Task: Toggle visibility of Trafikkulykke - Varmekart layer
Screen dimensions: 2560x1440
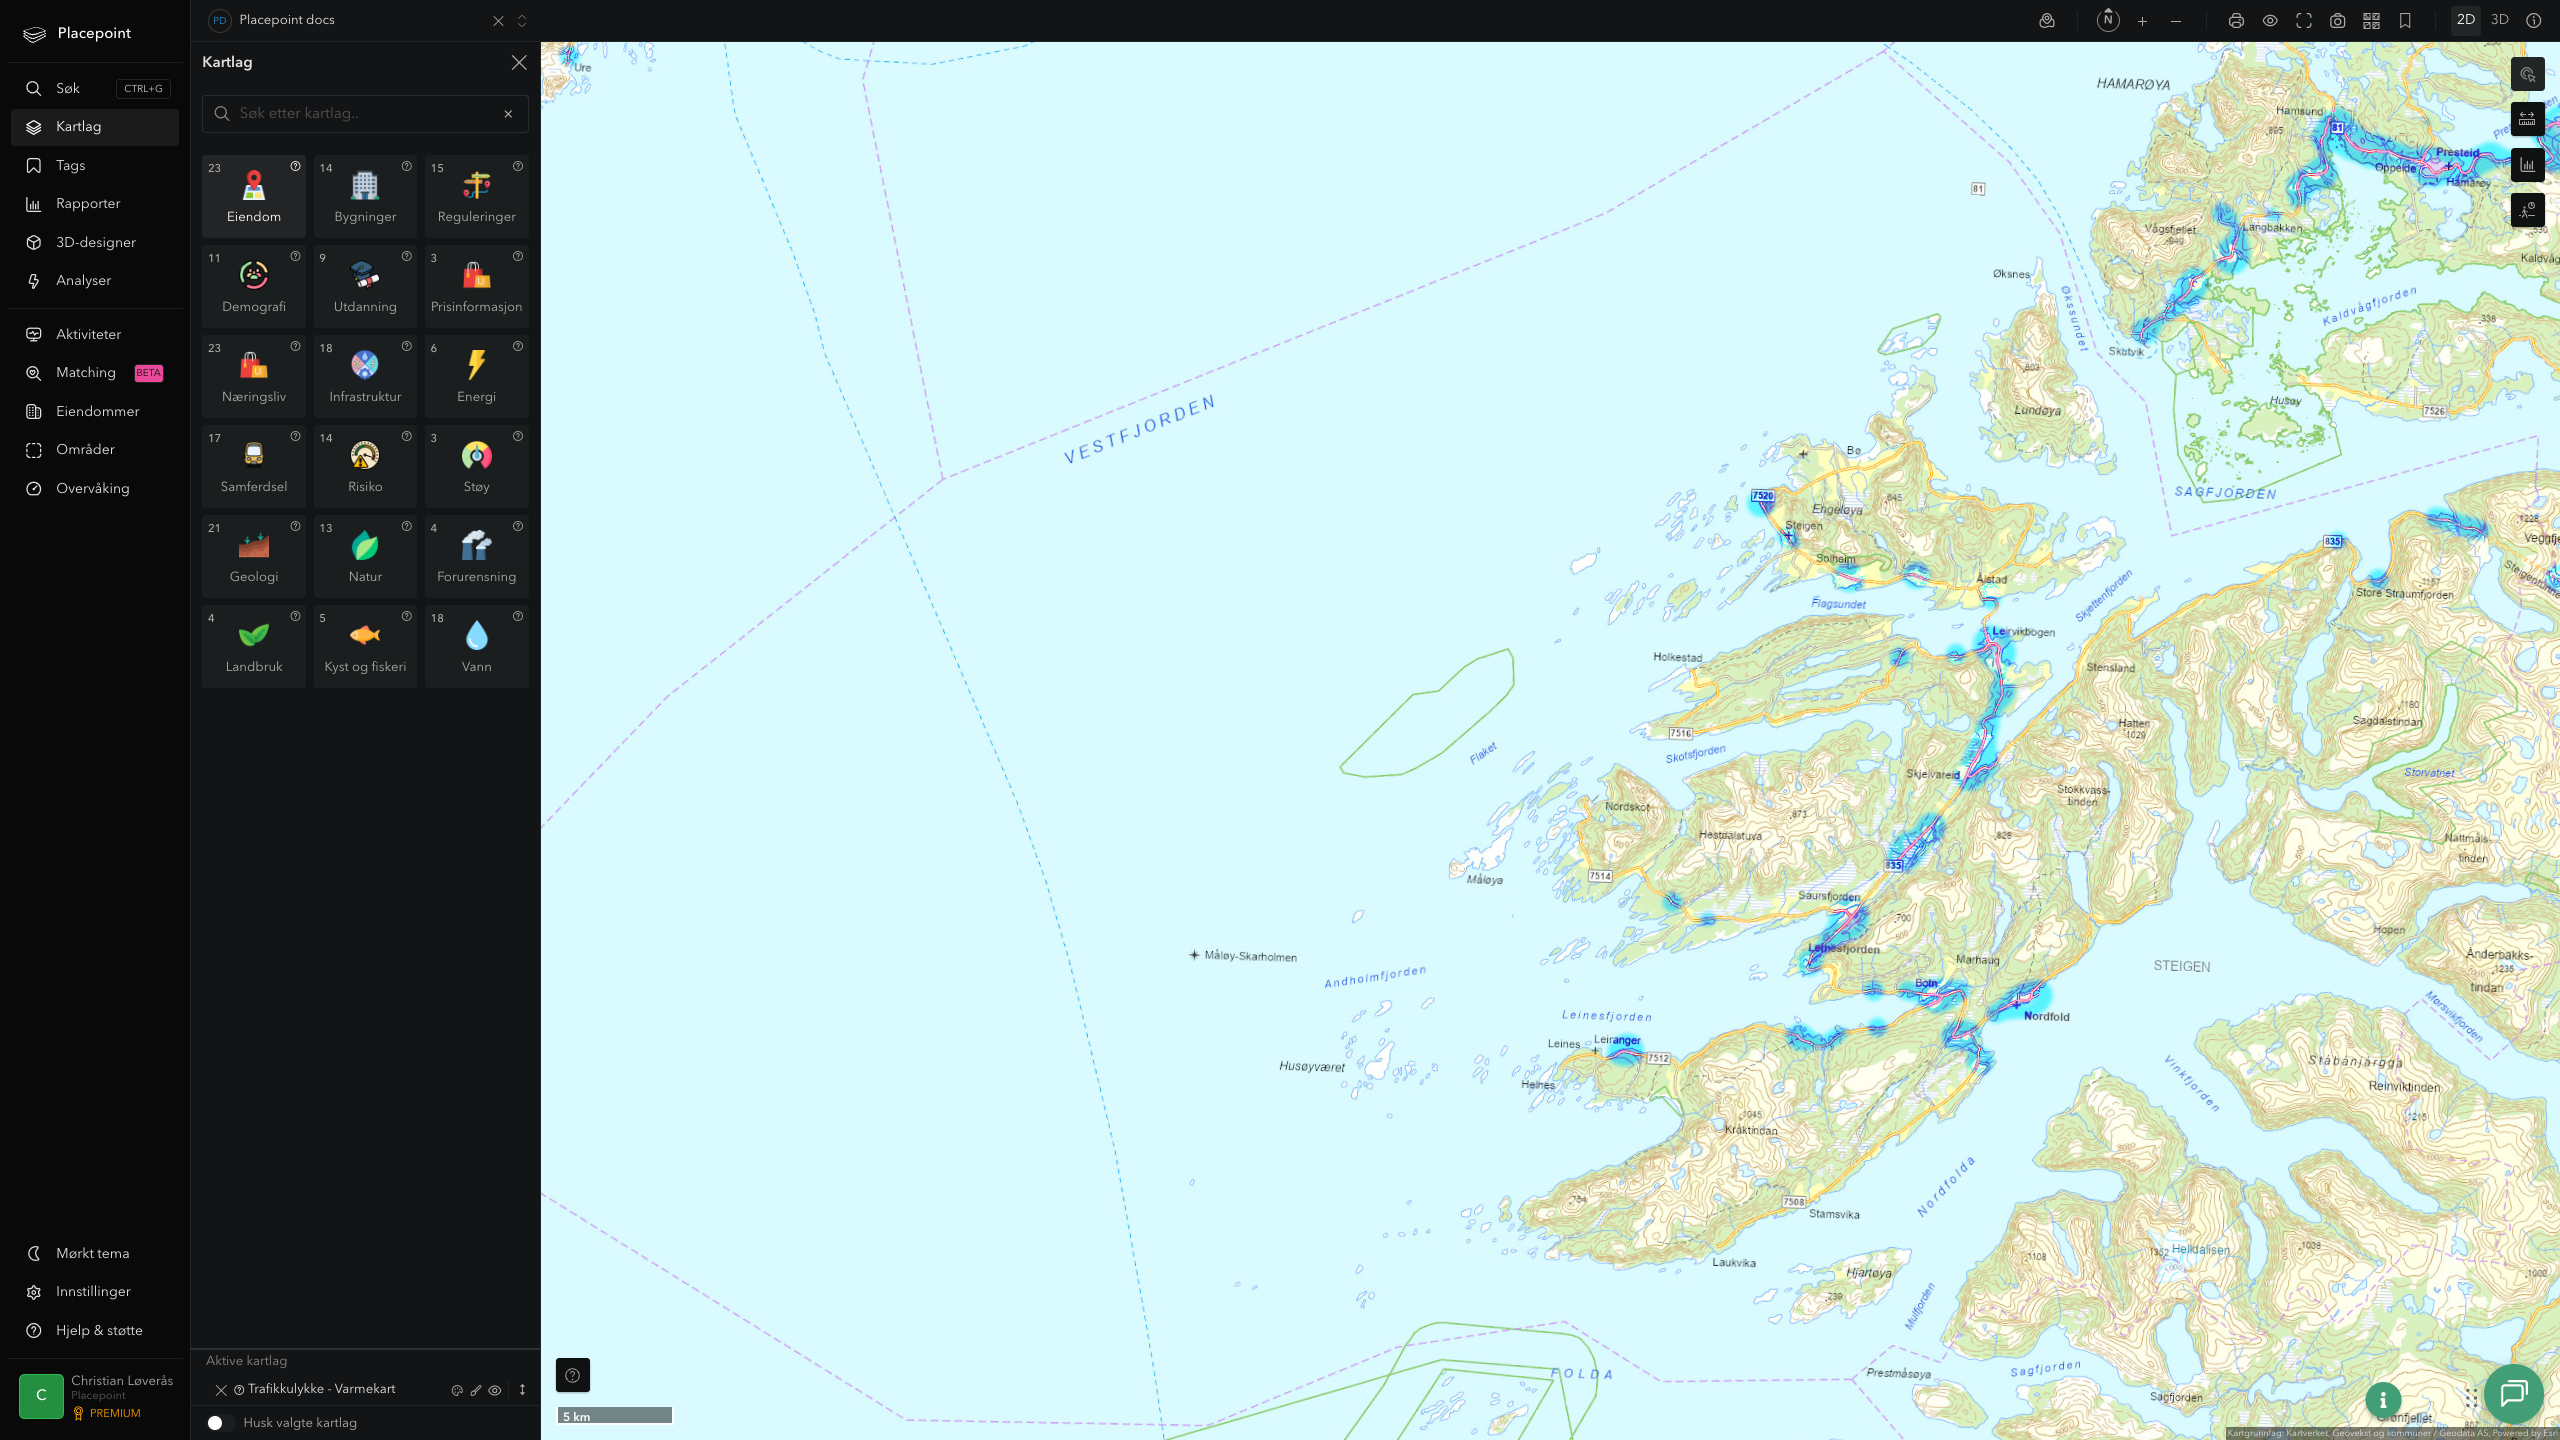Action: [x=495, y=1390]
